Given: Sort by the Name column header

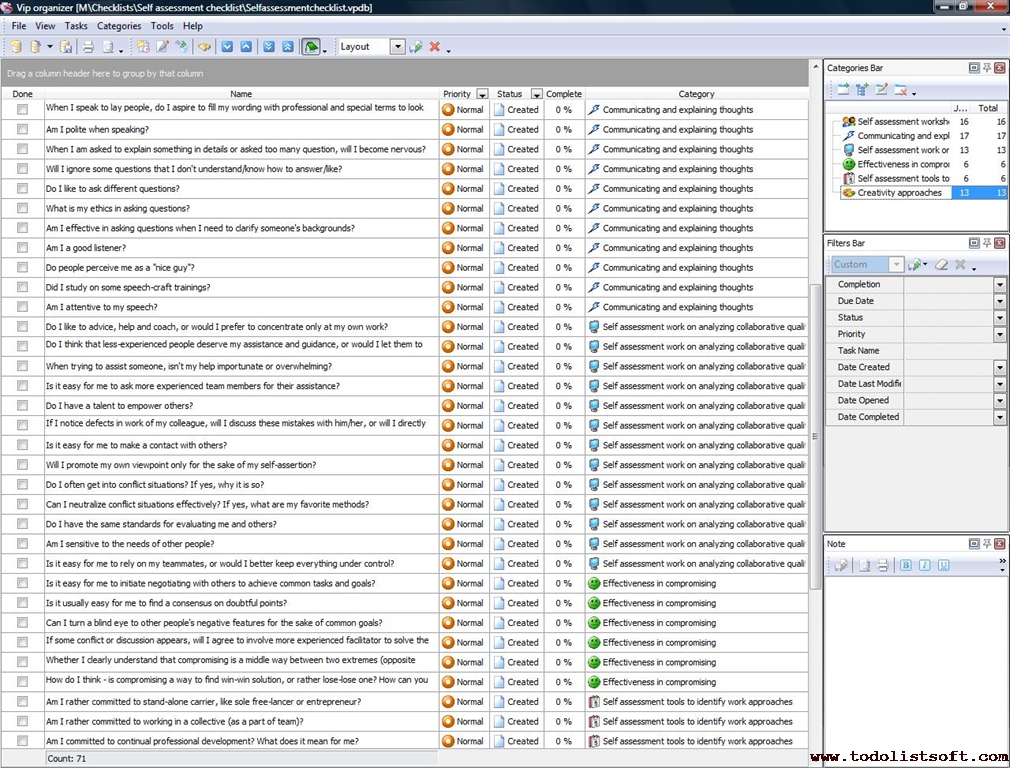Looking at the screenshot, I should 241,94.
